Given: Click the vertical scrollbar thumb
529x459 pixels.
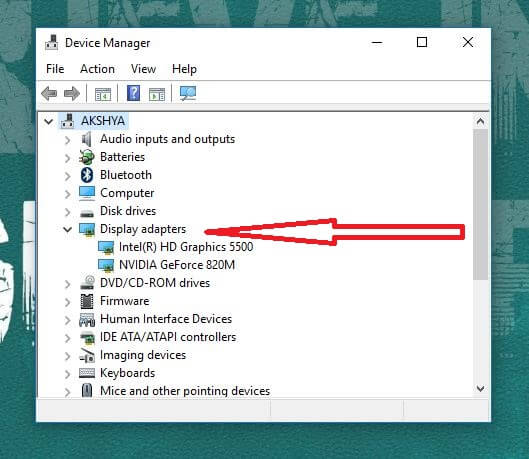Looking at the screenshot, I should point(480,204).
